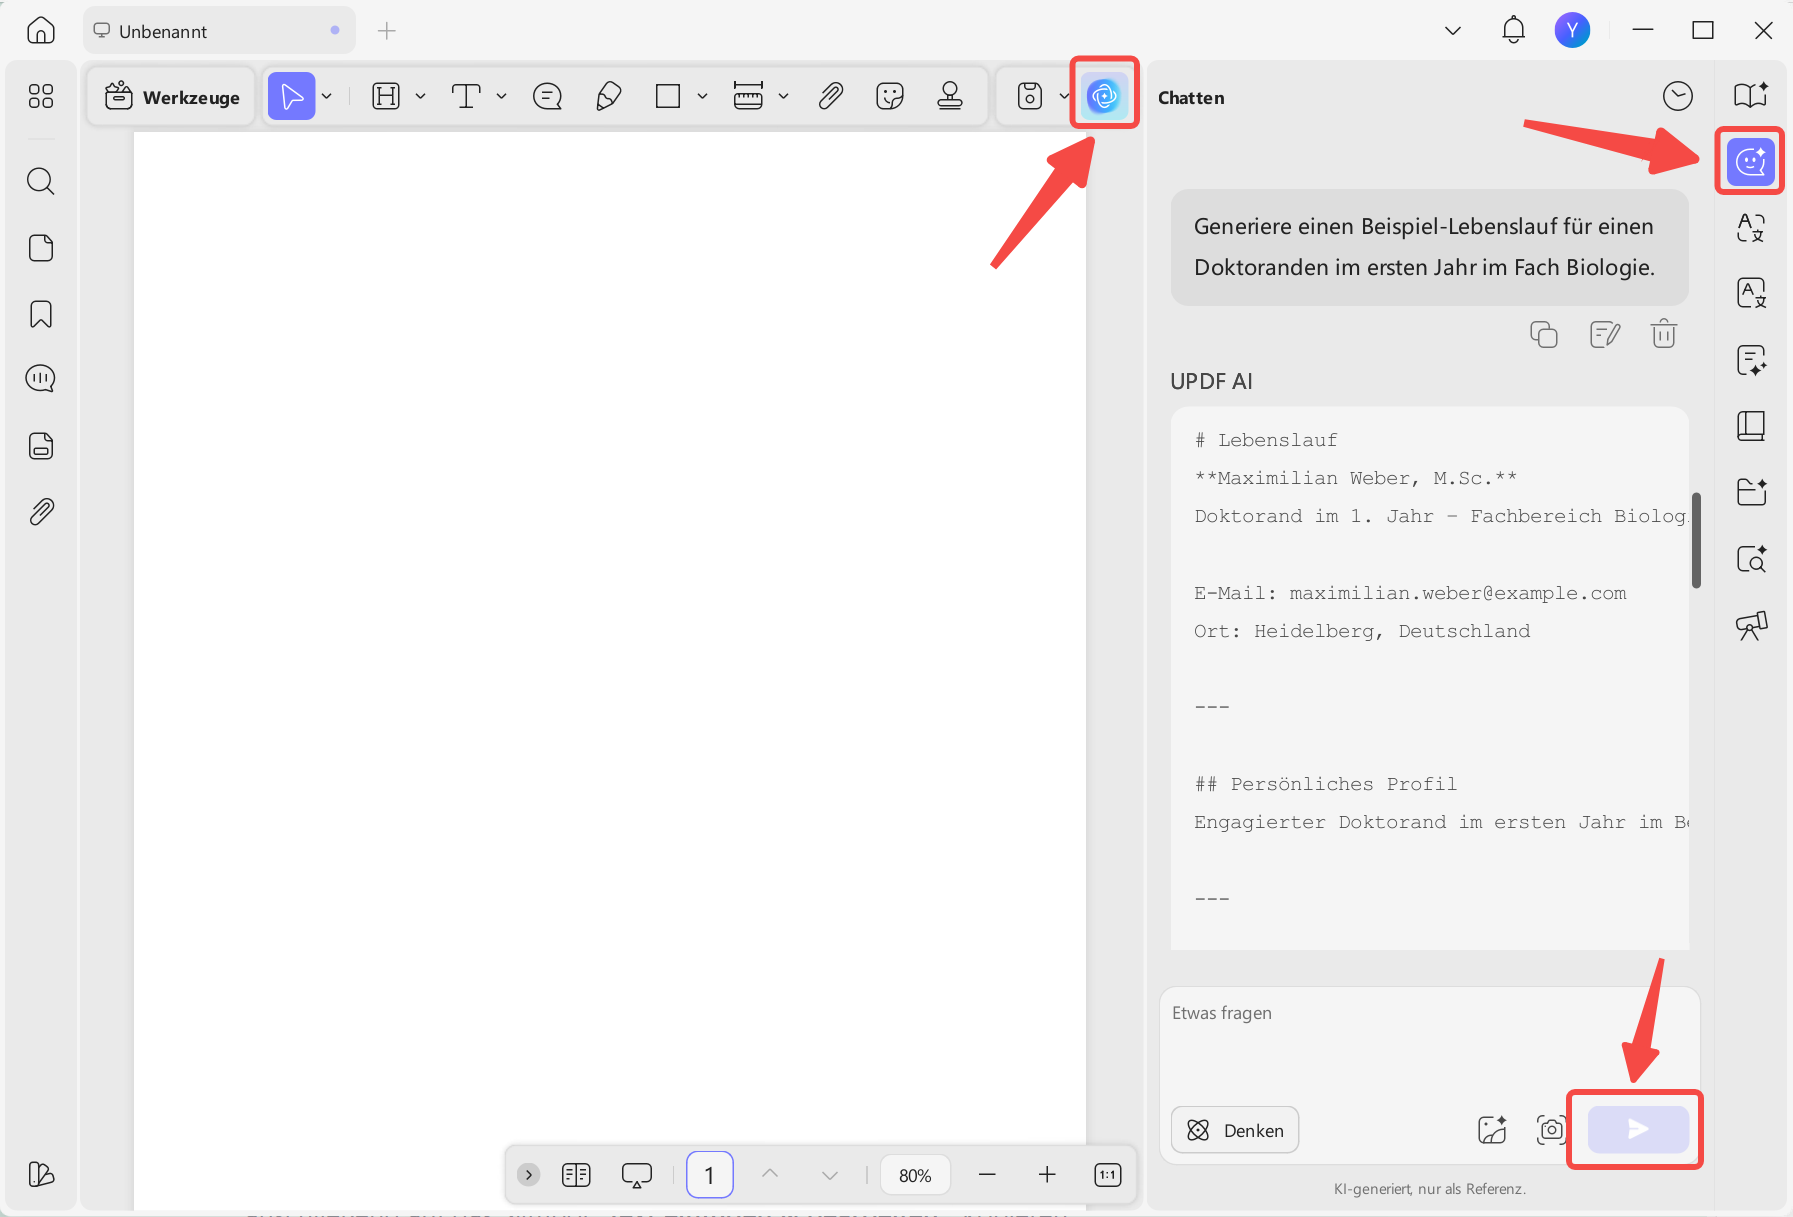Image resolution: width=1793 pixels, height=1217 pixels.
Task: Expand the cursor tool dropdown arrow
Action: tap(327, 96)
